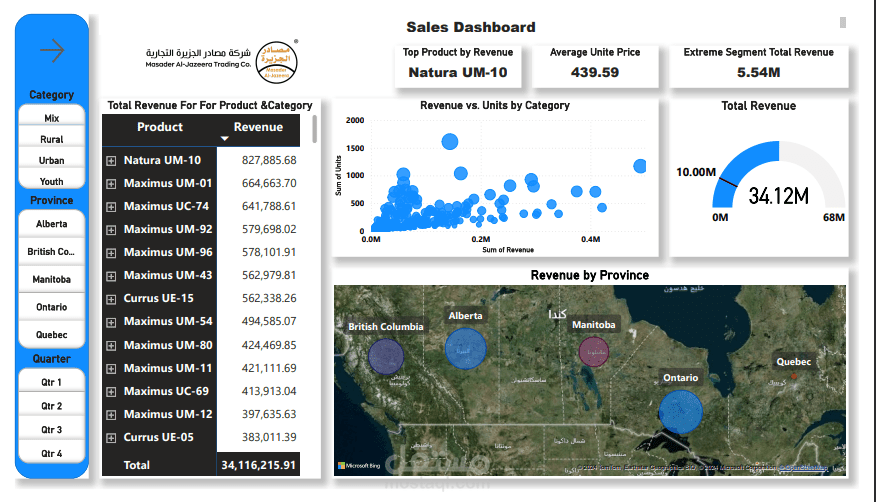The width and height of the screenshot is (876, 502).
Task: Sort table by Revenue column header
Action: (x=258, y=127)
